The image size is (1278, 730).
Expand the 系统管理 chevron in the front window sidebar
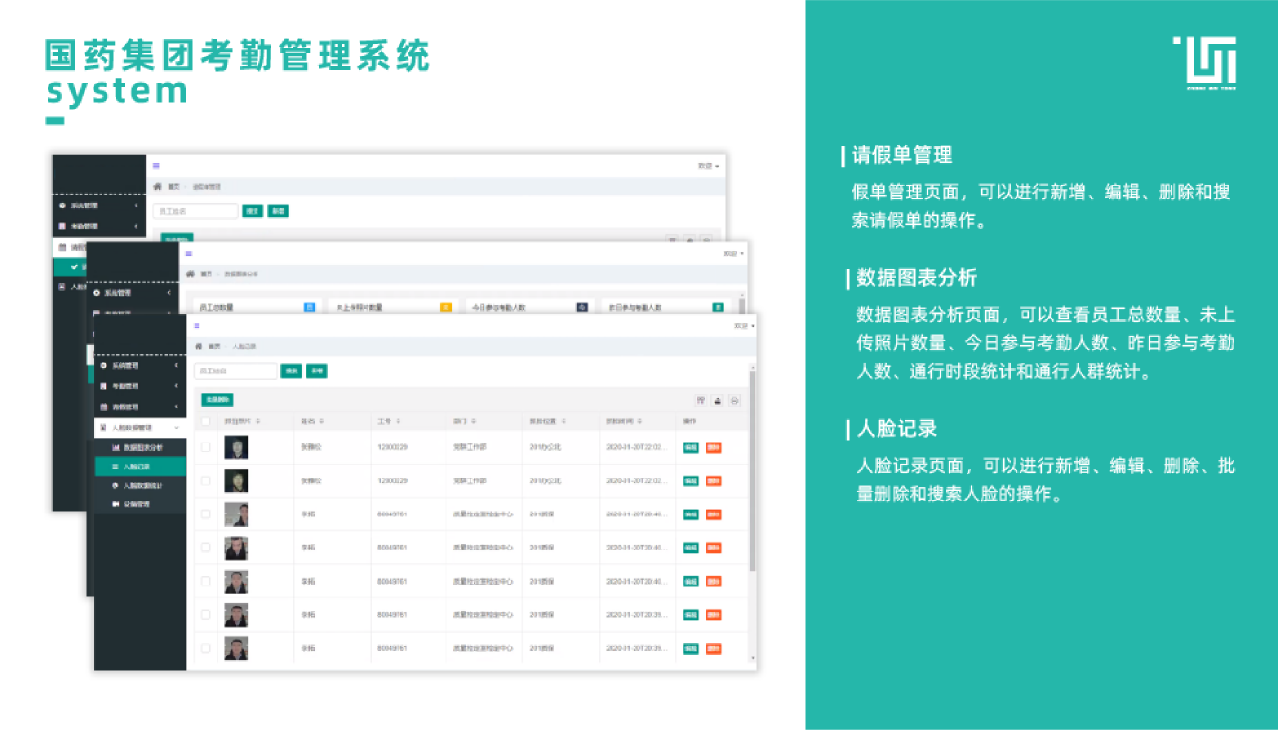(x=176, y=366)
